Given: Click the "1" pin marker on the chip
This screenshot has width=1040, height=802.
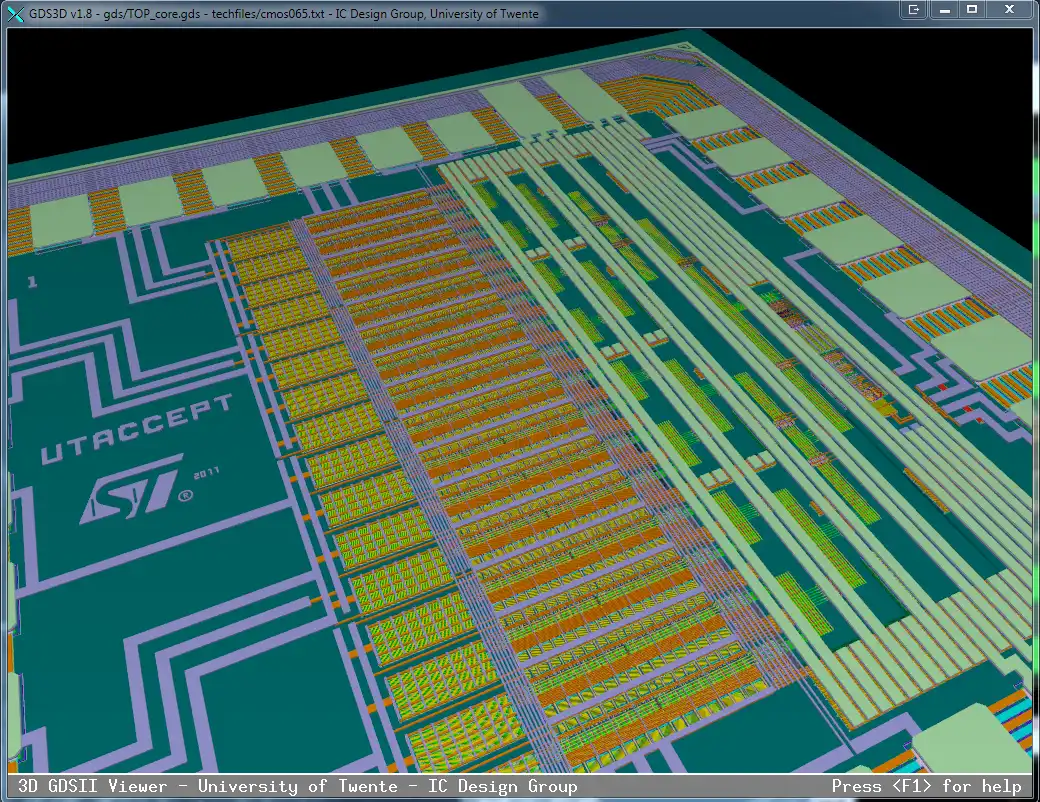Looking at the screenshot, I should pyautogui.click(x=32, y=283).
